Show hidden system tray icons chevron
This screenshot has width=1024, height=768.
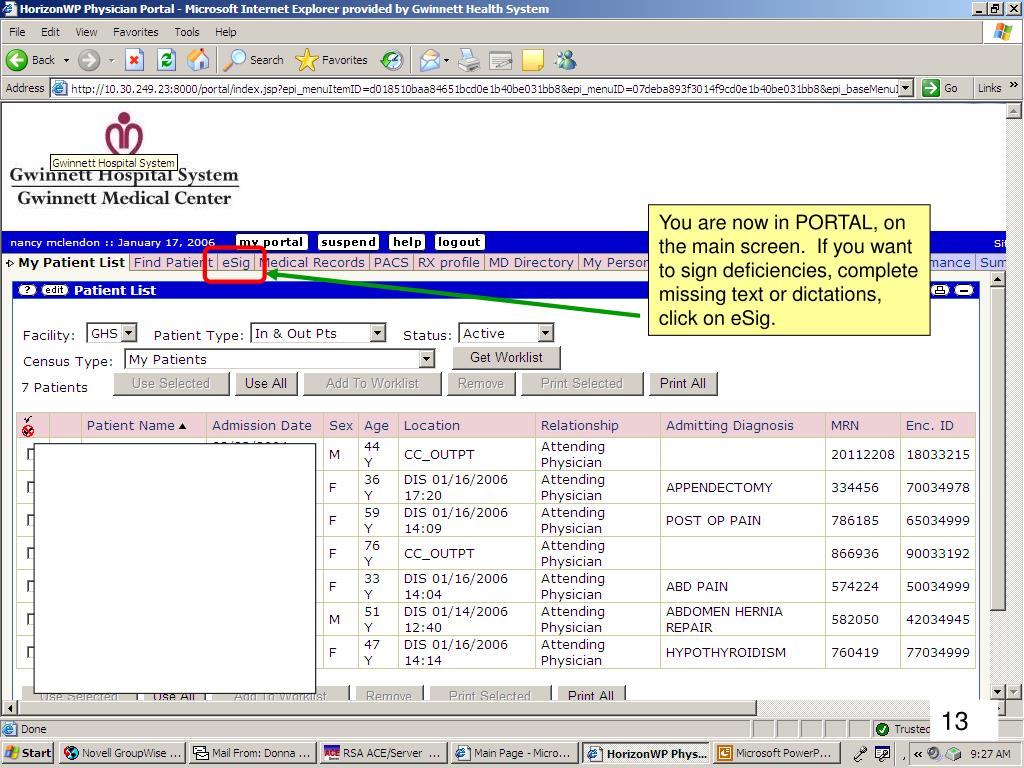(x=918, y=754)
